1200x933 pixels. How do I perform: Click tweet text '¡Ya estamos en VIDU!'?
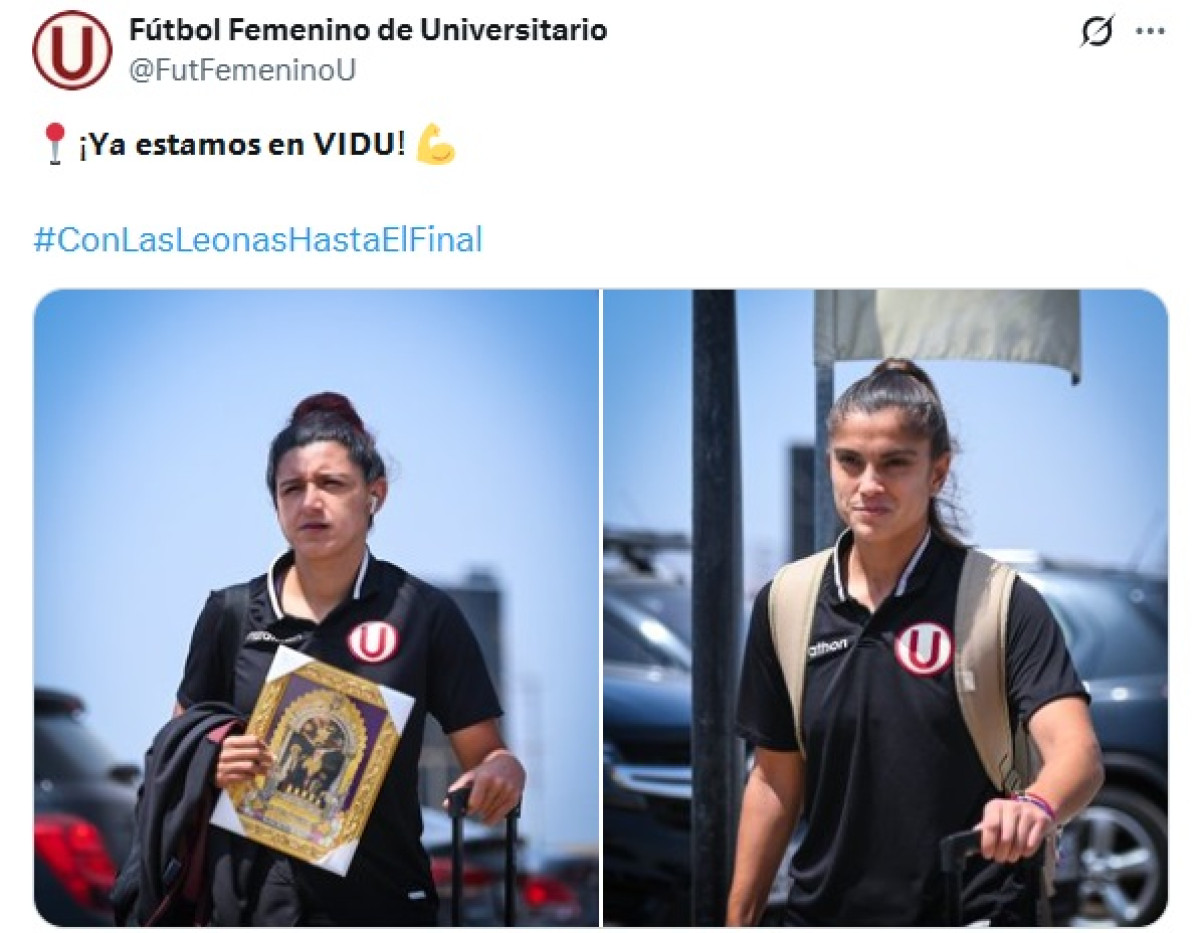[242, 144]
